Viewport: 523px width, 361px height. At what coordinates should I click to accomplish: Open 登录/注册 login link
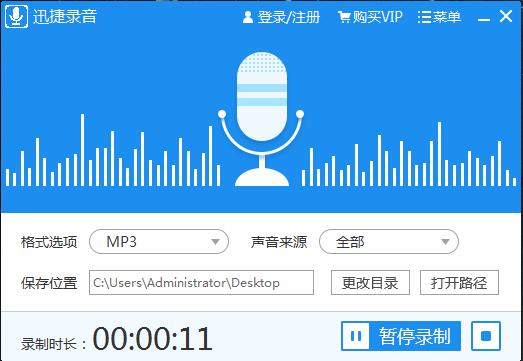[289, 17]
